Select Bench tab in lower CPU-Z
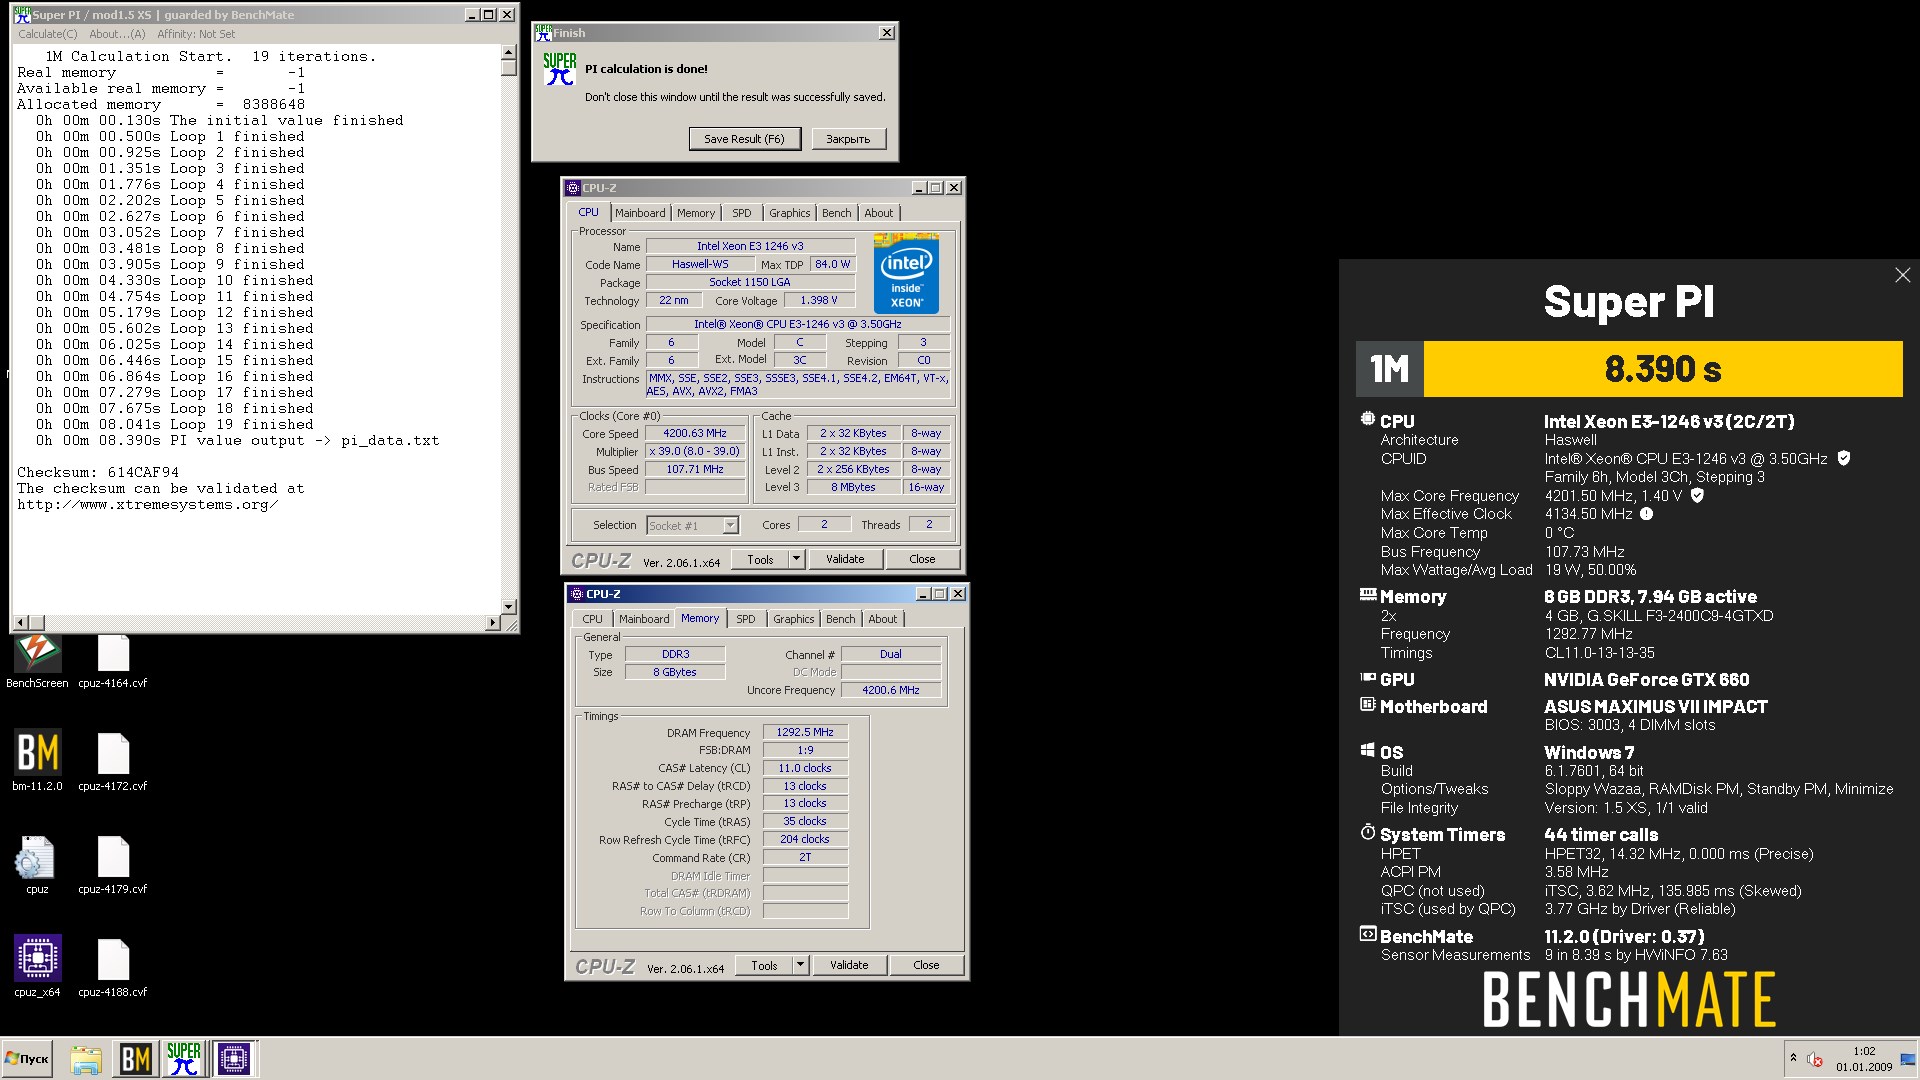Viewport: 1920px width, 1080px height. [x=841, y=619]
